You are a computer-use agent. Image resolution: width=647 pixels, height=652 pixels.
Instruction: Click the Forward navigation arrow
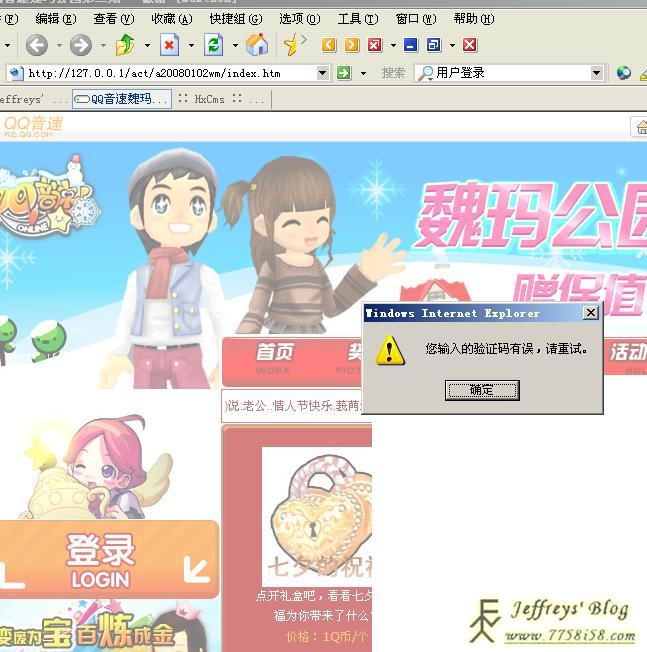click(81, 45)
